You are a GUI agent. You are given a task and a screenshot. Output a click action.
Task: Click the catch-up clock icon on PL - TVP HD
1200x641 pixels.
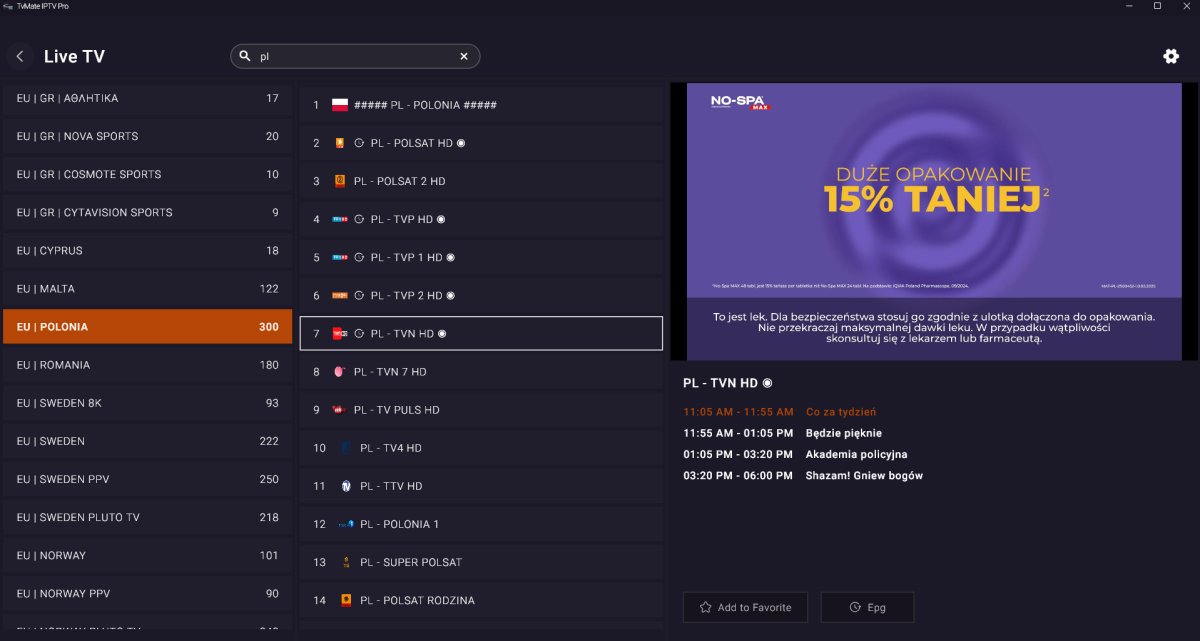click(x=359, y=219)
